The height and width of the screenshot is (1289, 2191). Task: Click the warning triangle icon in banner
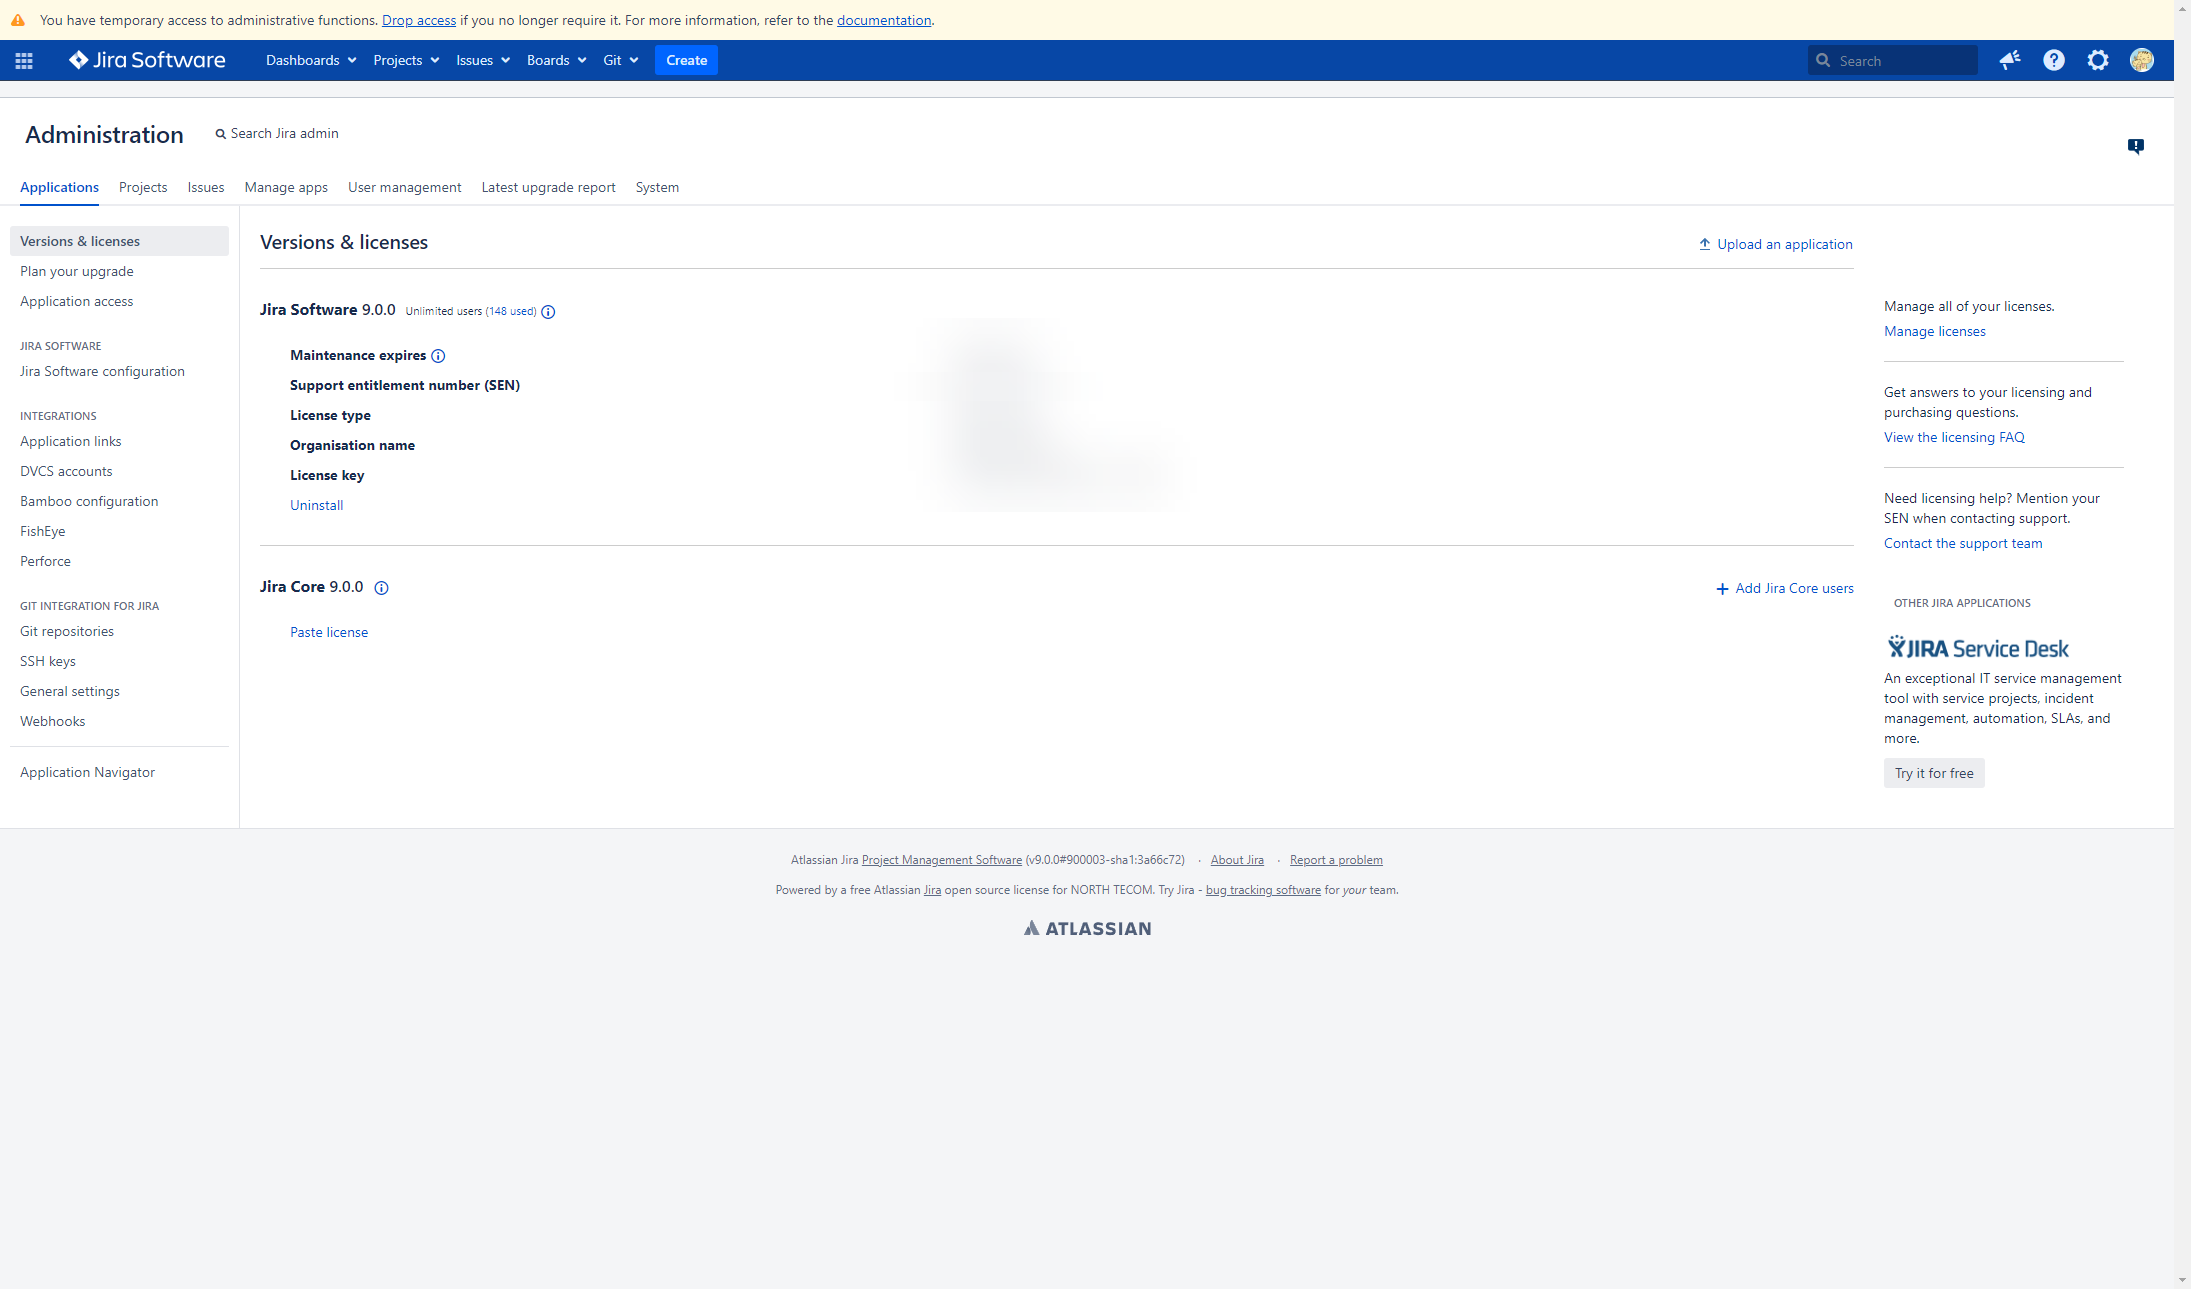[x=18, y=20]
